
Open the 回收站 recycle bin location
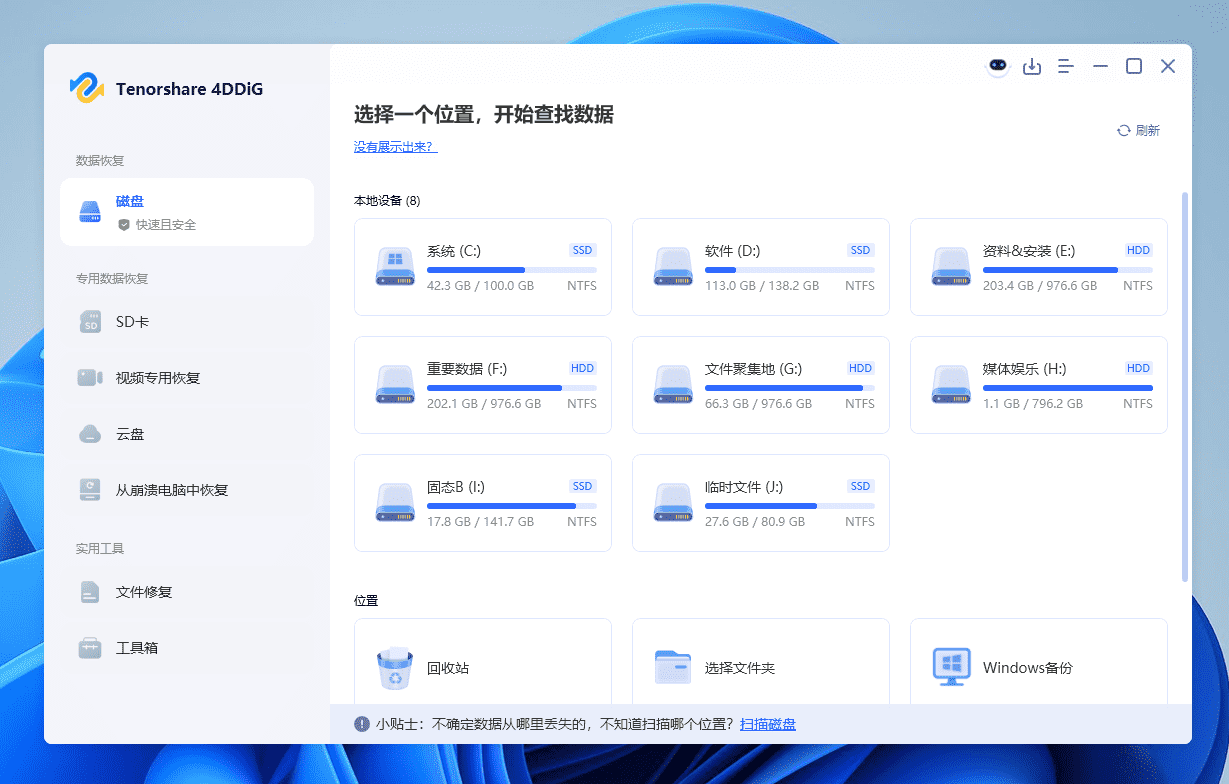point(483,666)
